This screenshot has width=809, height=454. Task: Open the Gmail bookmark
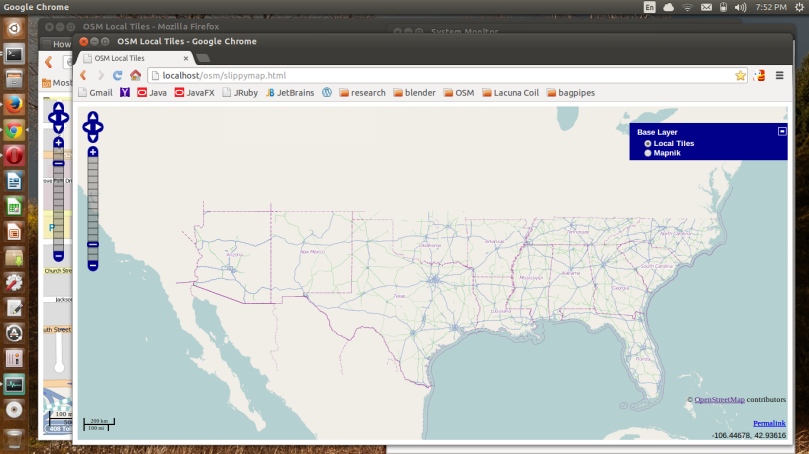[x=95, y=93]
